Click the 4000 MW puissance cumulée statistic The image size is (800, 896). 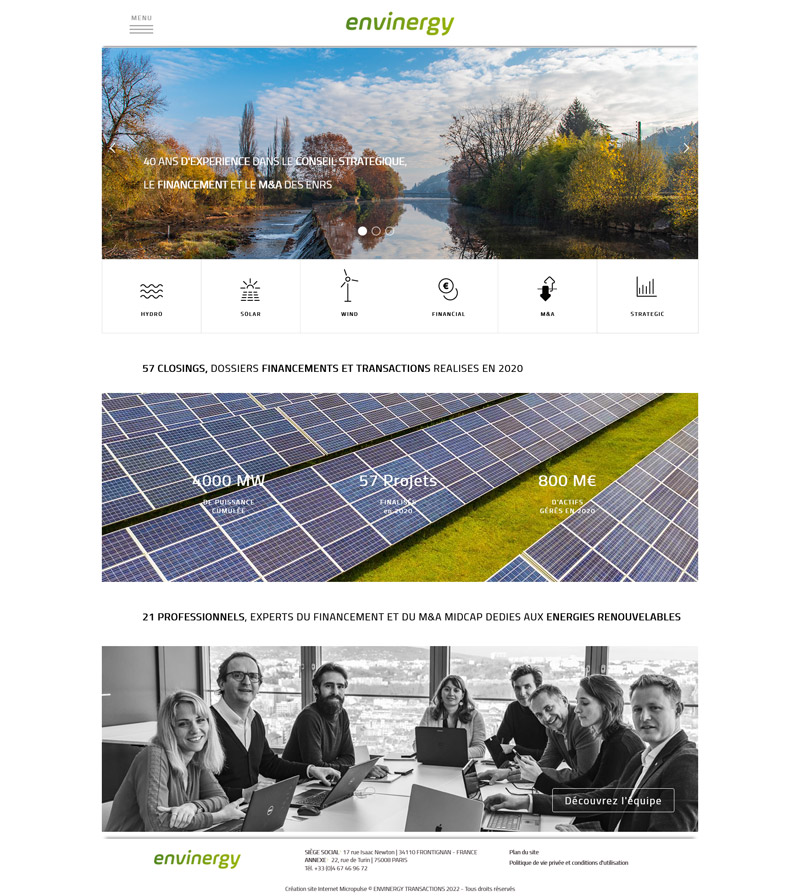(x=229, y=493)
